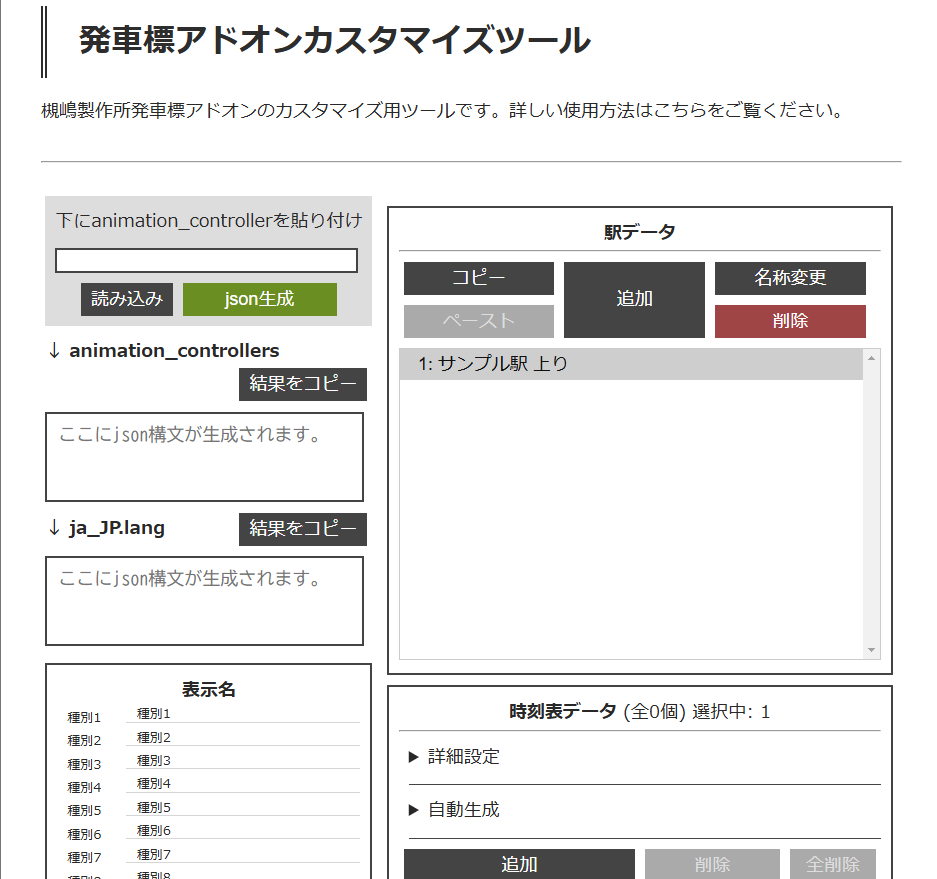The image size is (937, 879).
Task: Copy the ja_JP.lang result
Action: tap(302, 529)
